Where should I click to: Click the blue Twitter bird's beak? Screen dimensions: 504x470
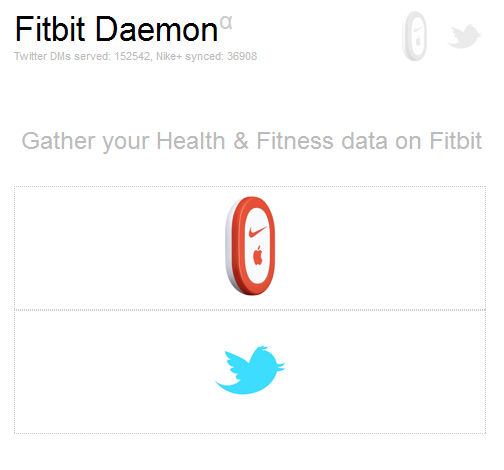[x=281, y=366]
